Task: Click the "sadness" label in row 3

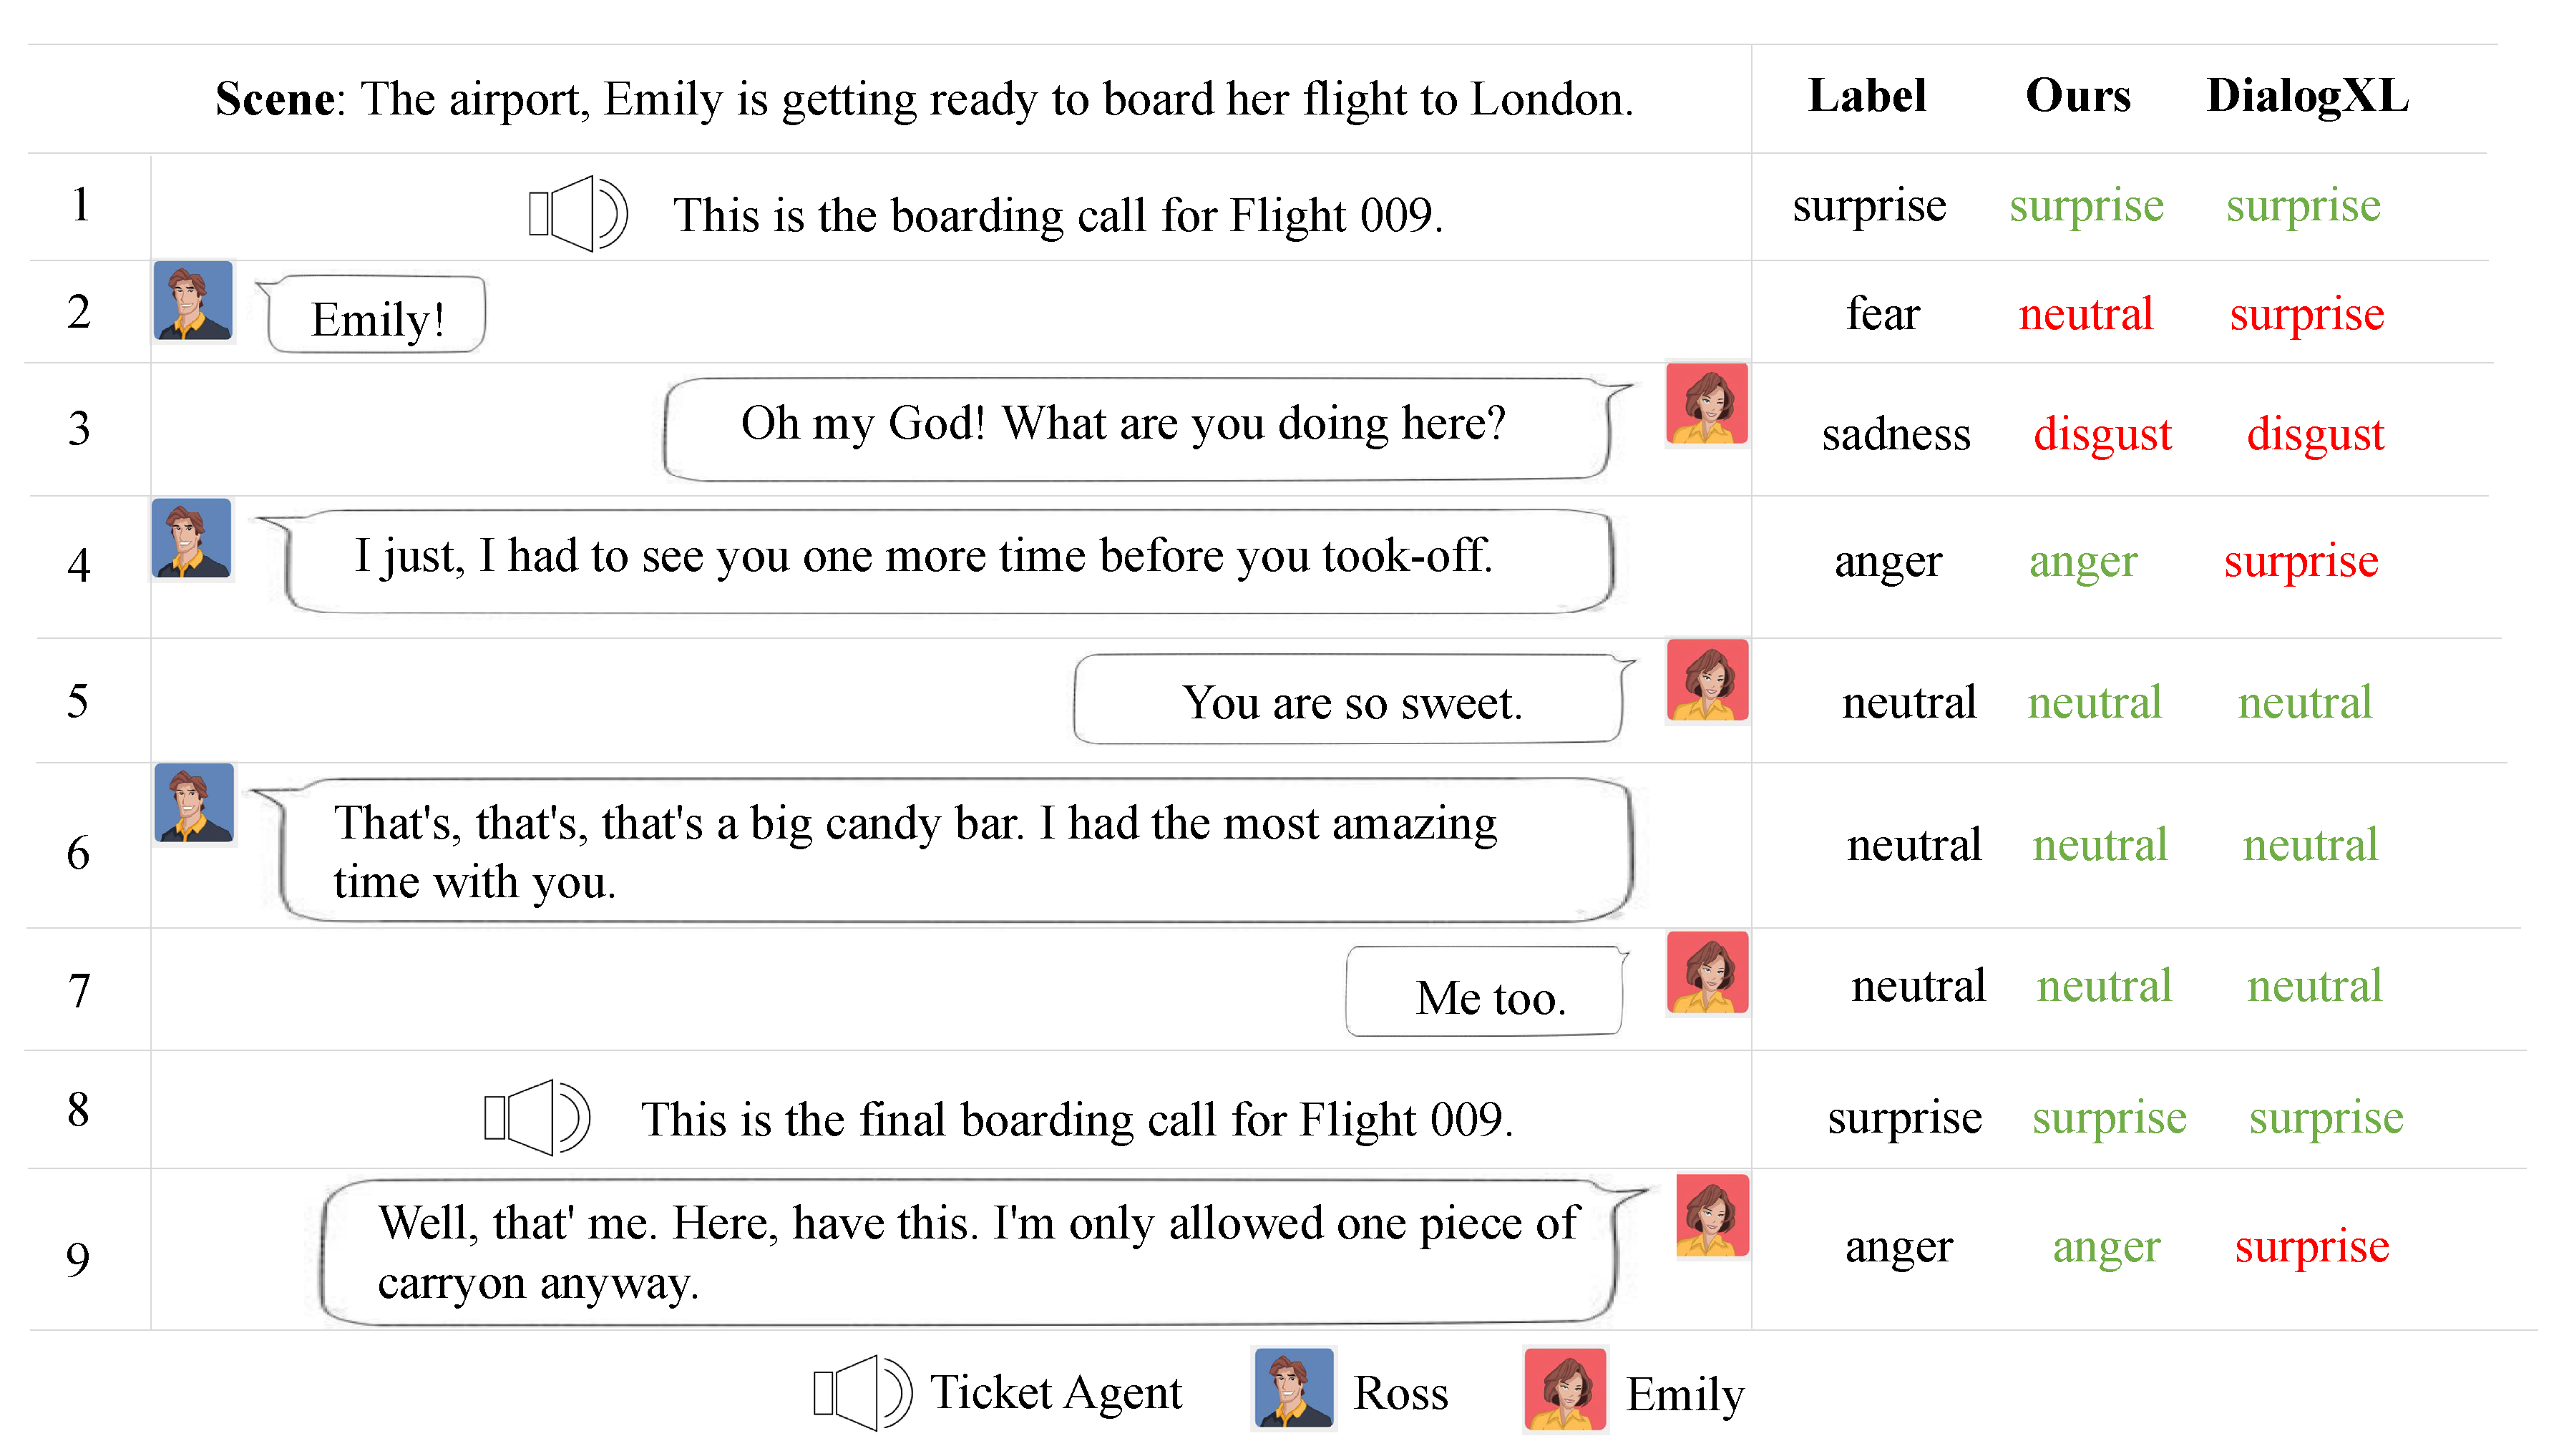Action: [1895, 434]
